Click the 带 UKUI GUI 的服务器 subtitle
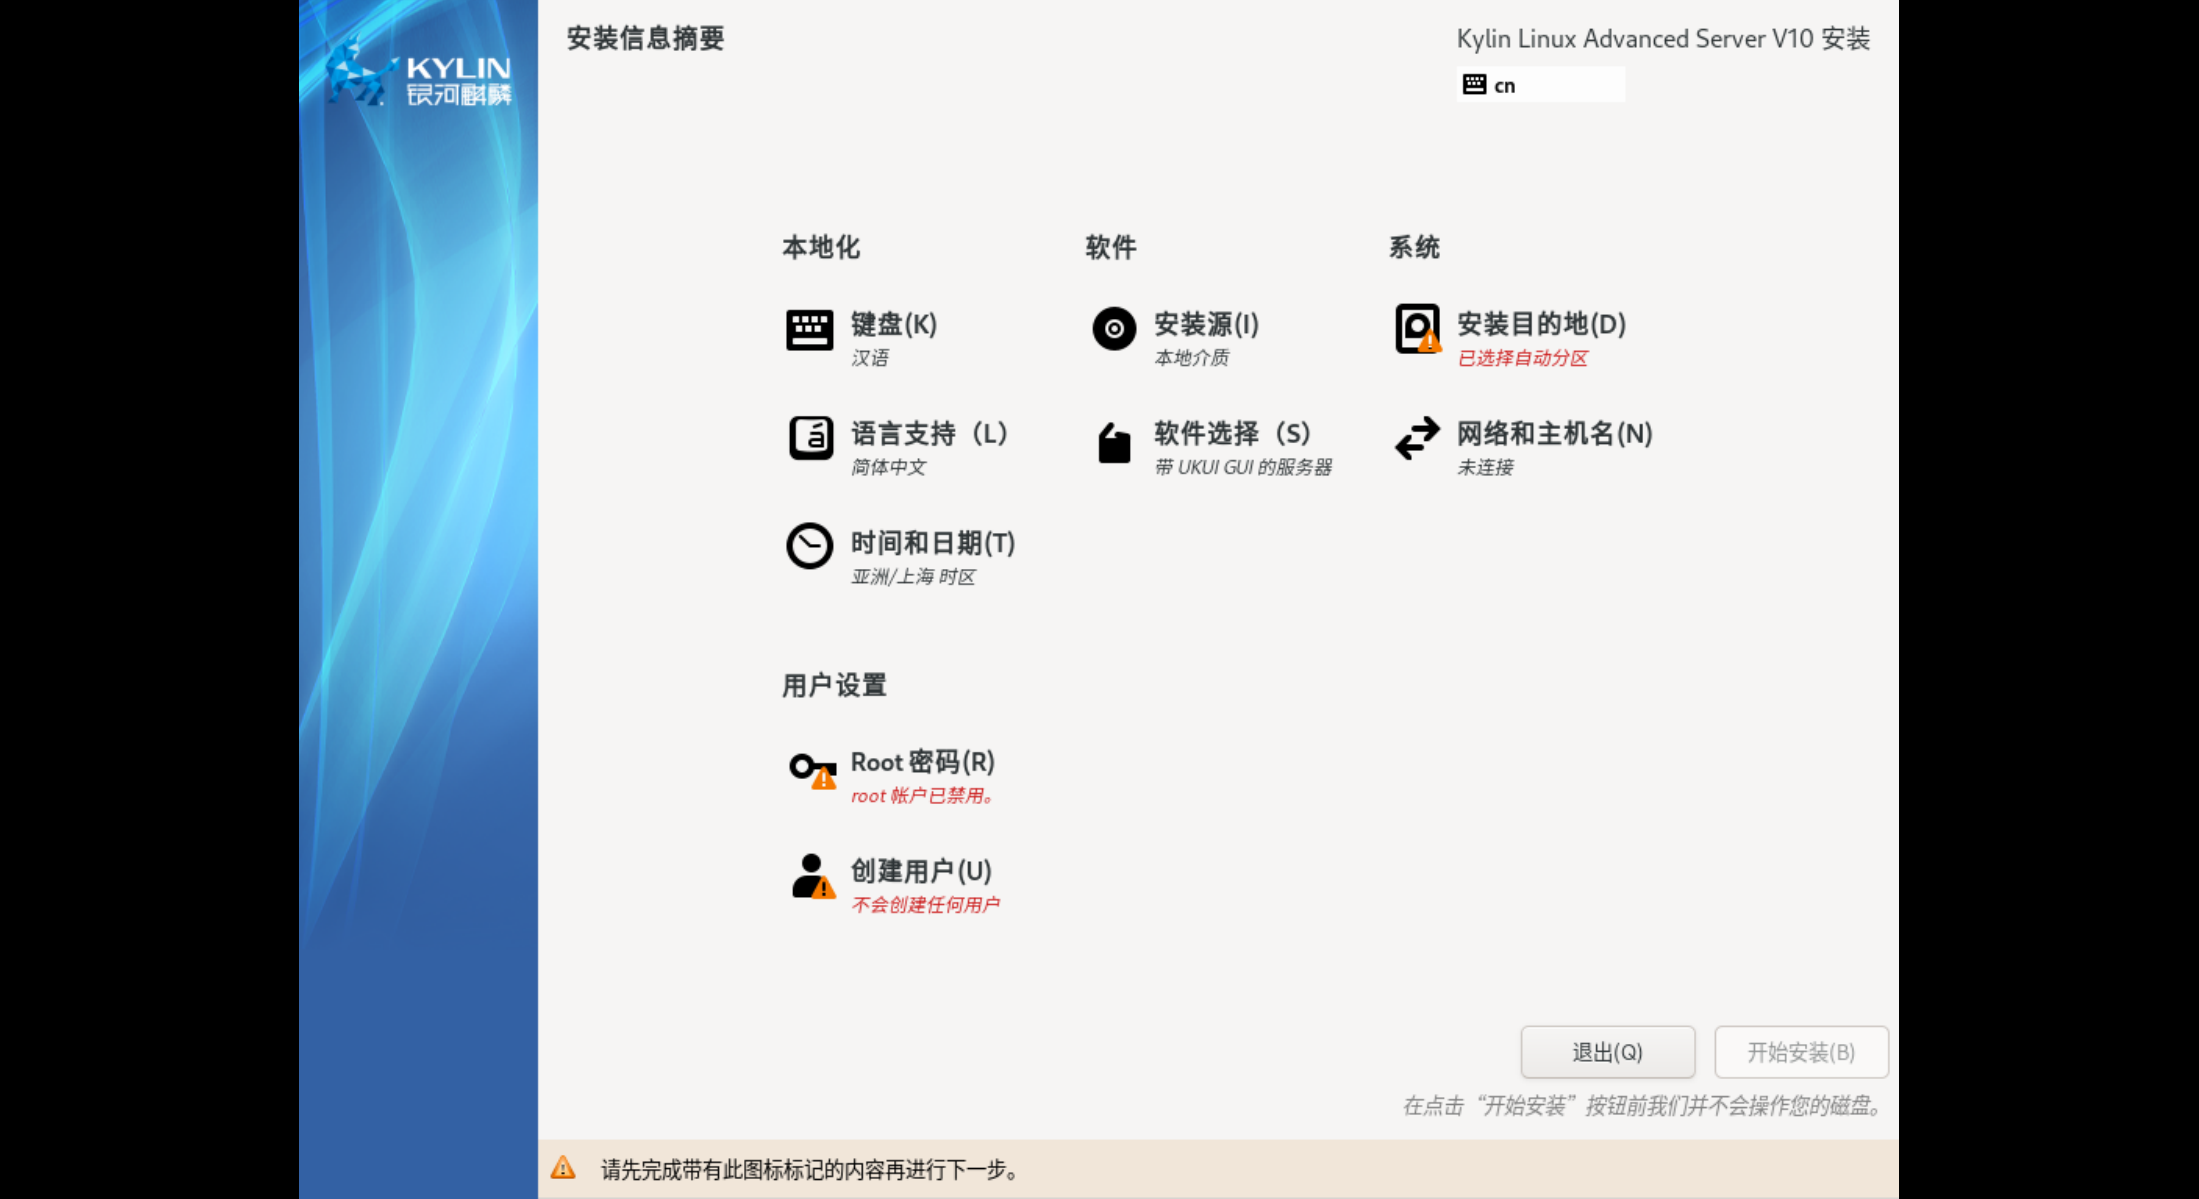 pyautogui.click(x=1243, y=467)
